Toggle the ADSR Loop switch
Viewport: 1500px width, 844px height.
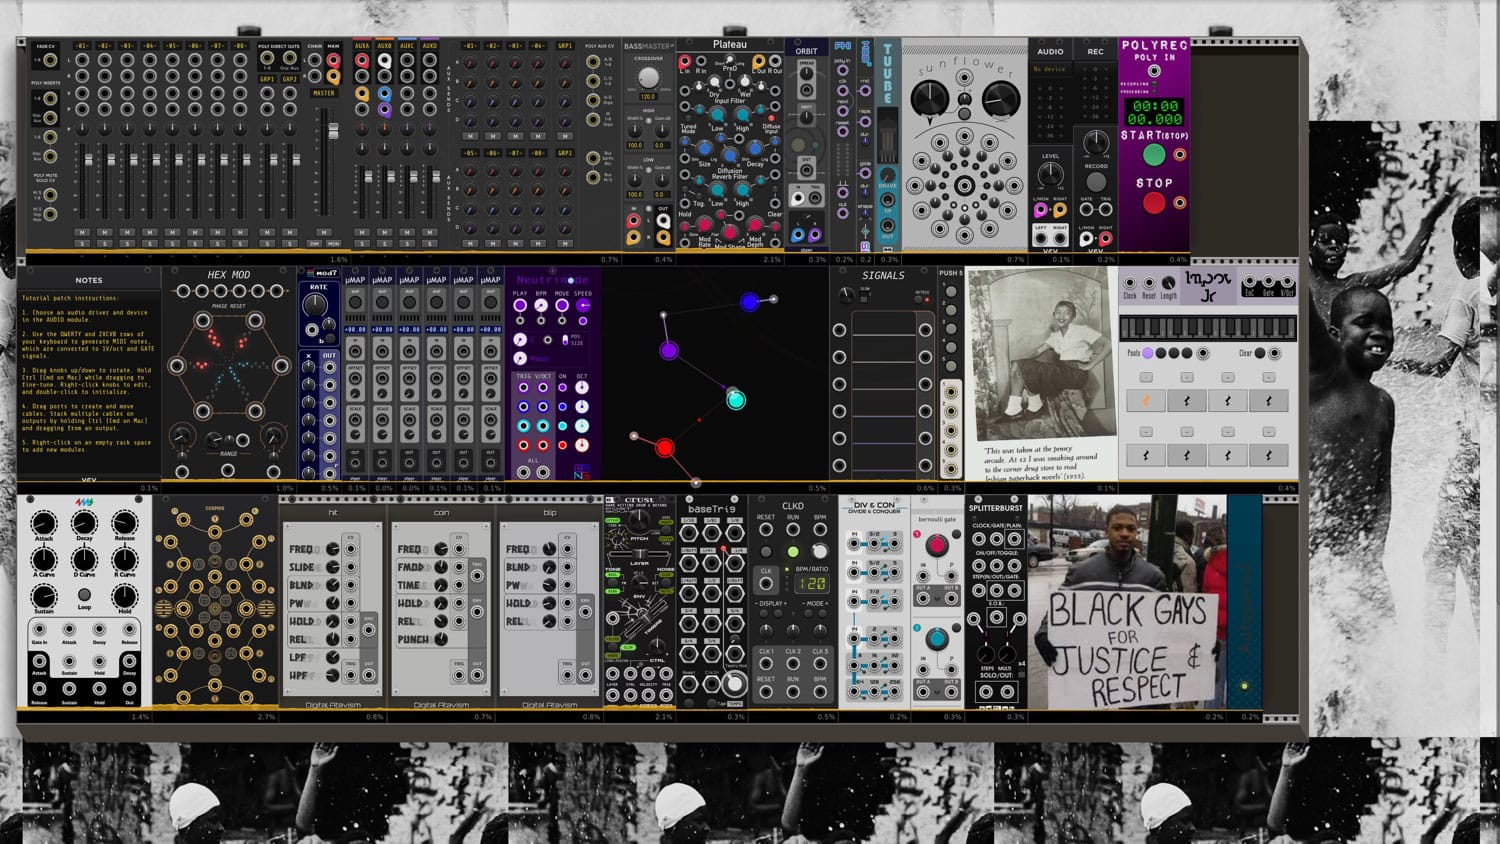(84, 595)
